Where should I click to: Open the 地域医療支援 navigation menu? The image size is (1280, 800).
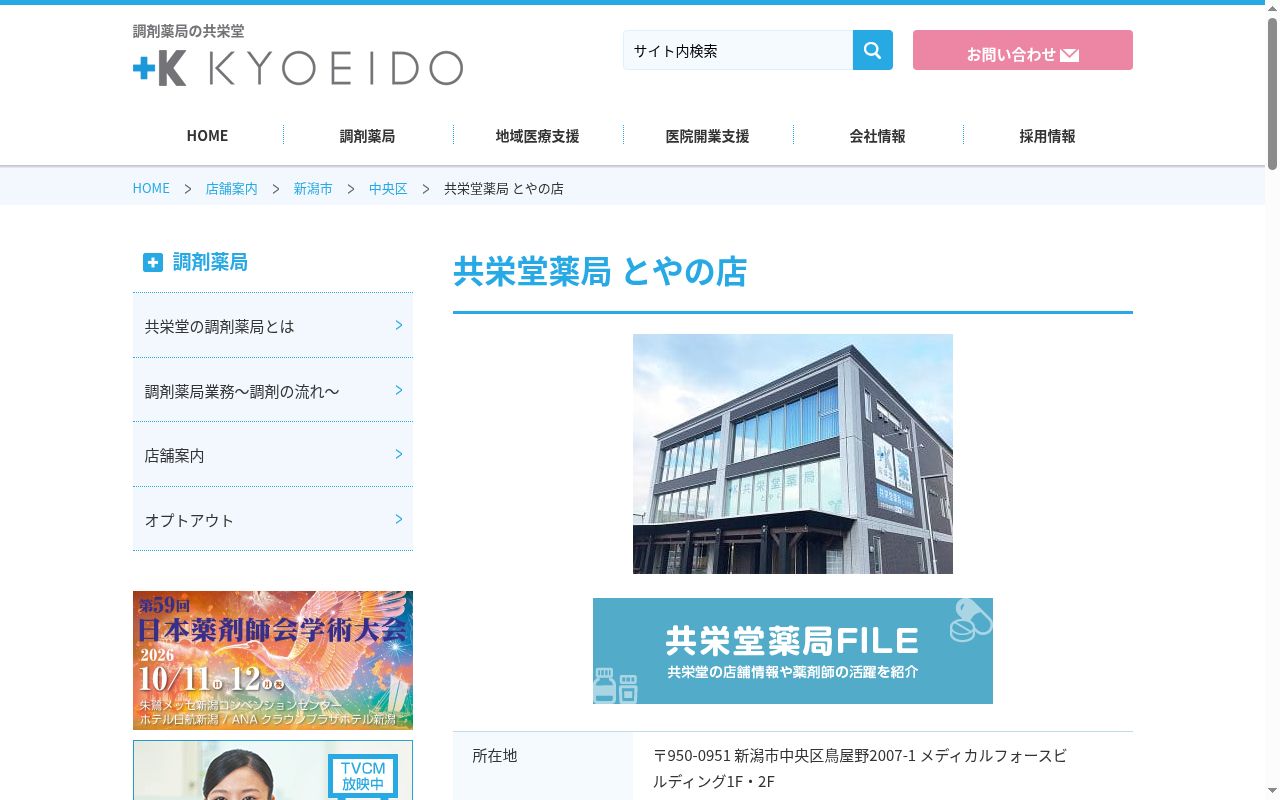[x=537, y=136]
